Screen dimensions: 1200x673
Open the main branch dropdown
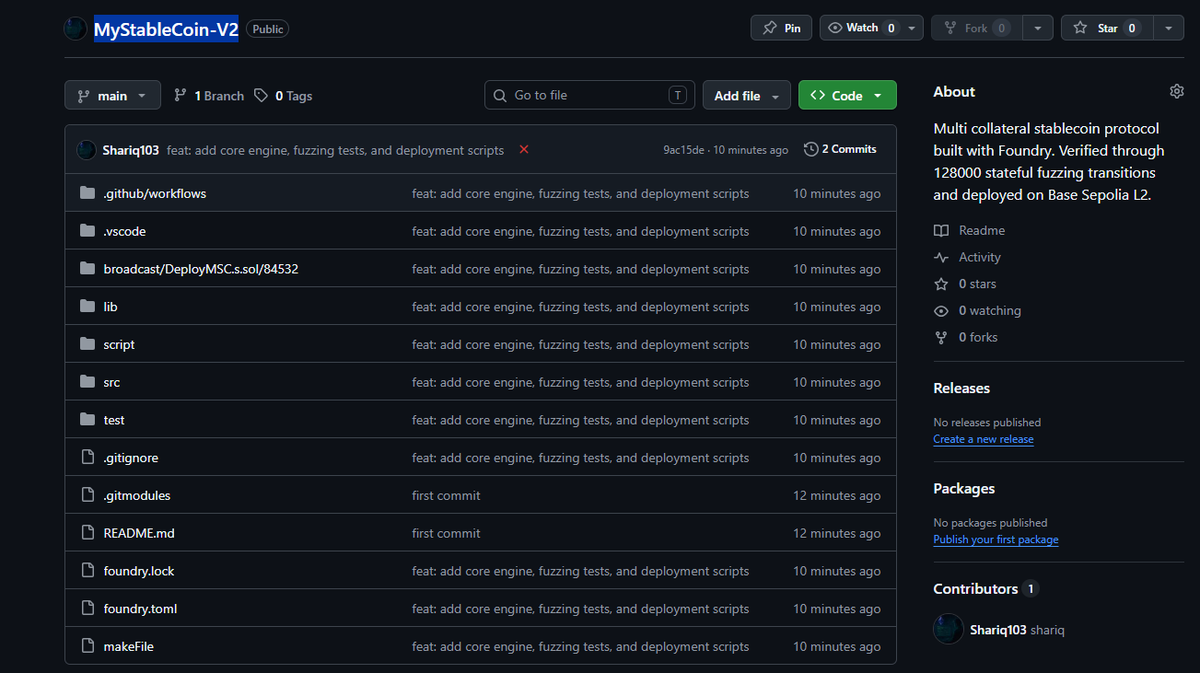click(x=112, y=95)
